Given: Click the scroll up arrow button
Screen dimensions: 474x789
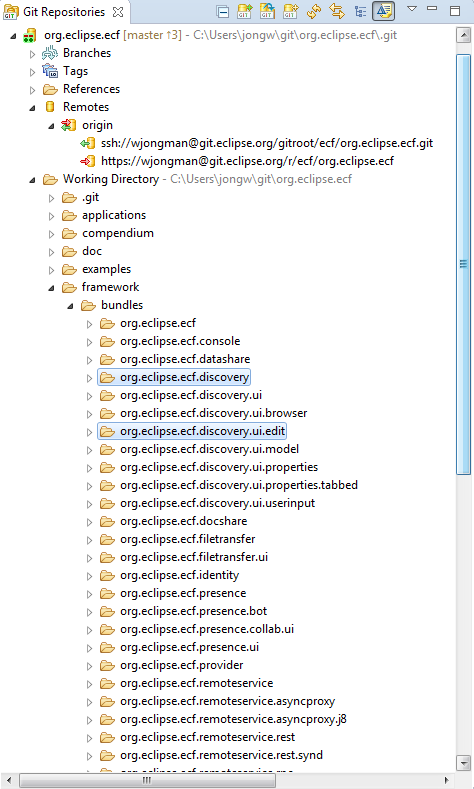Looking at the screenshot, I should coord(463,36).
